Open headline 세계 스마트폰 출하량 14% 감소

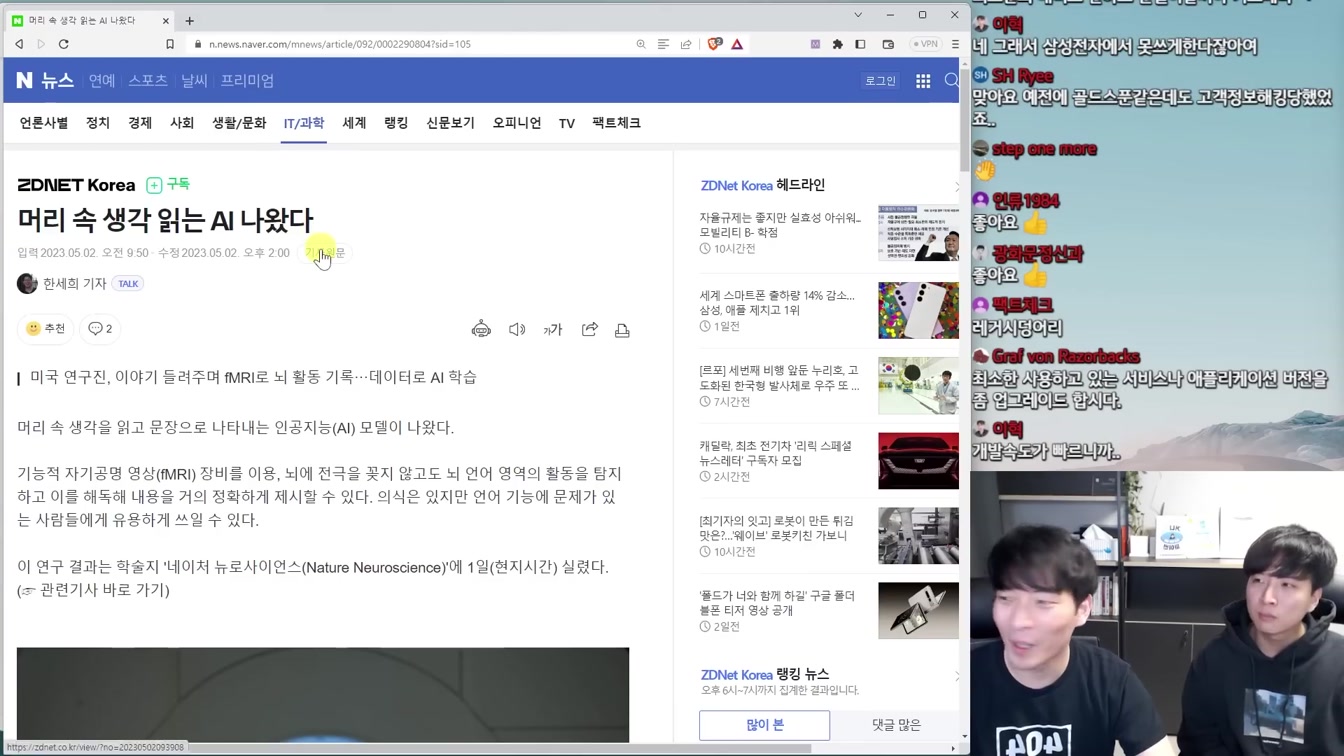[x=777, y=303]
